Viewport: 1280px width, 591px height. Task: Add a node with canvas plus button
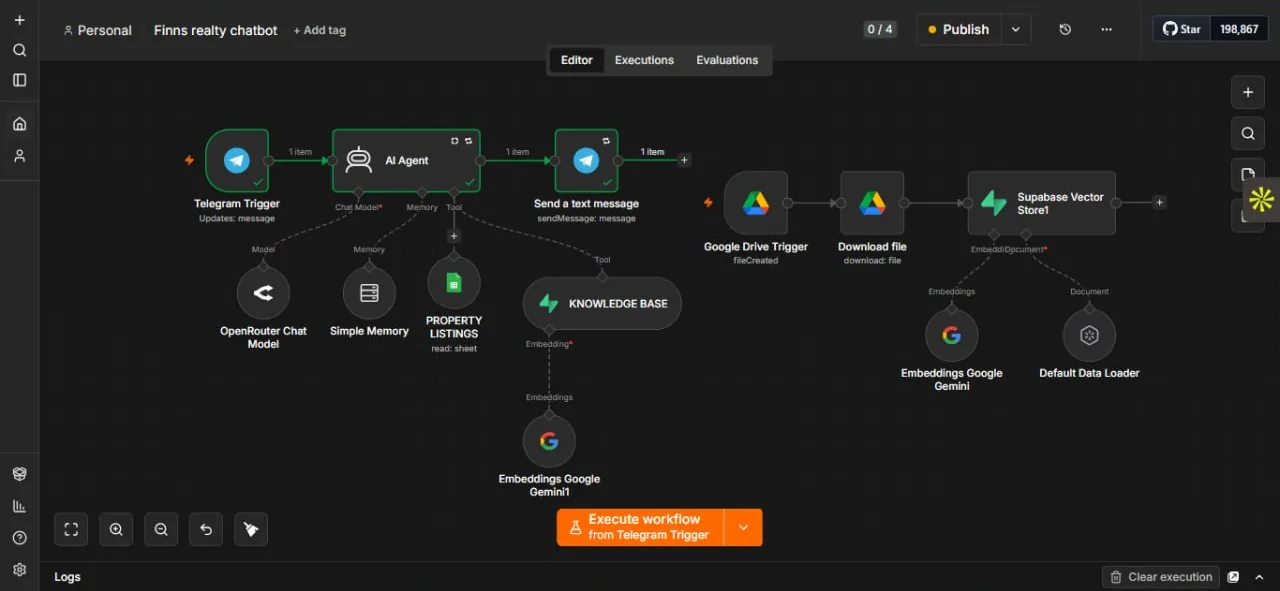tap(1247, 92)
